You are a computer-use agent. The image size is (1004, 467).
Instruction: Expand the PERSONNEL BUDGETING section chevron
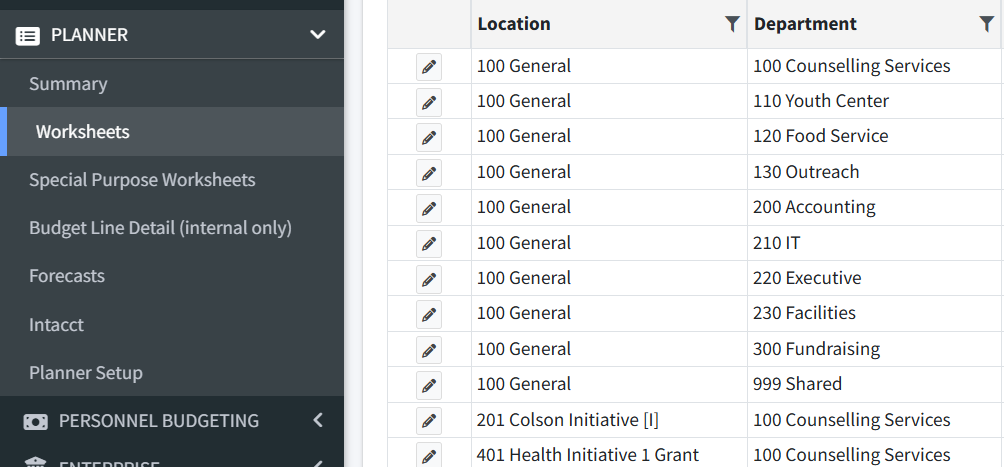(318, 420)
